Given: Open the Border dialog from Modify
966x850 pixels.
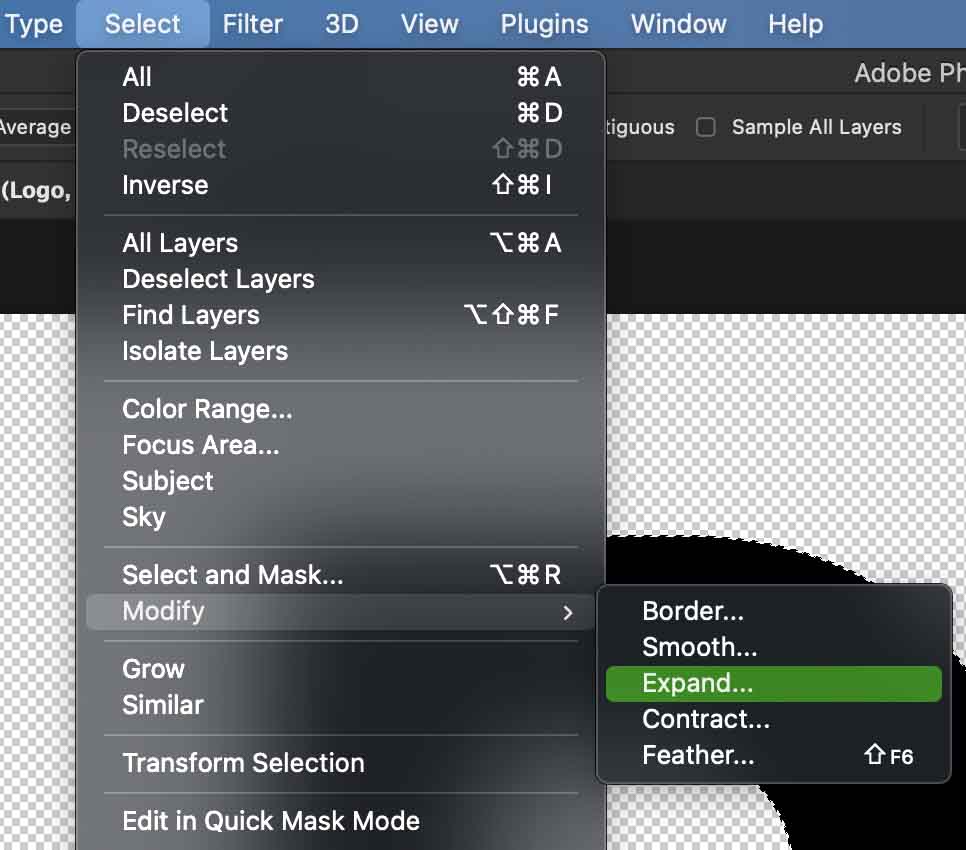Looking at the screenshot, I should point(774,611).
